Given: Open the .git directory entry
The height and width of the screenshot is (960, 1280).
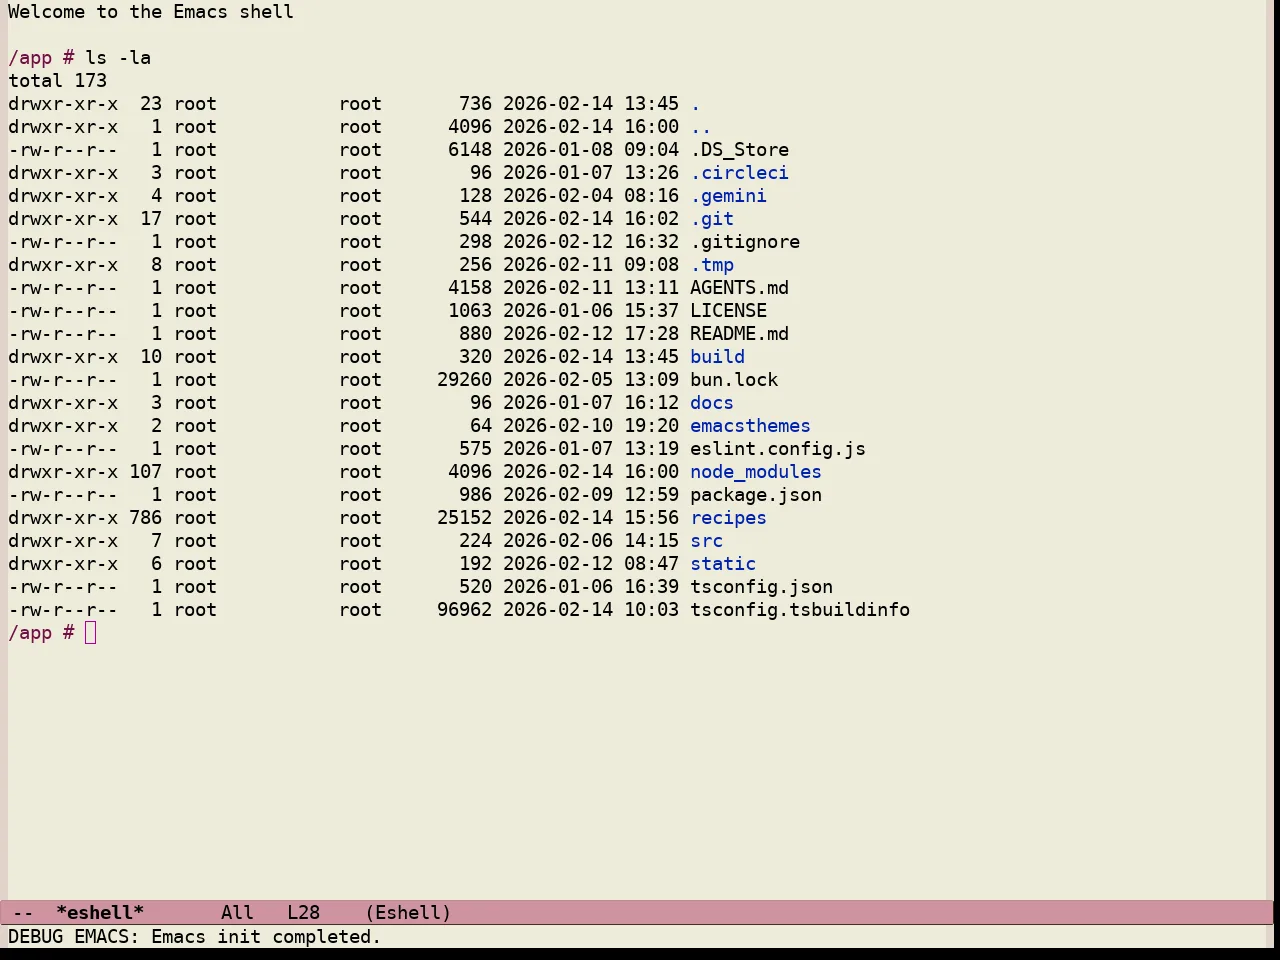Looking at the screenshot, I should click(712, 219).
